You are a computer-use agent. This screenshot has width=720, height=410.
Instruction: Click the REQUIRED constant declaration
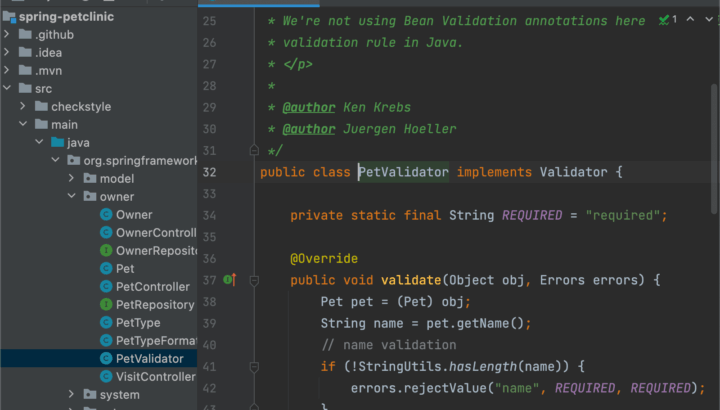[532, 215]
